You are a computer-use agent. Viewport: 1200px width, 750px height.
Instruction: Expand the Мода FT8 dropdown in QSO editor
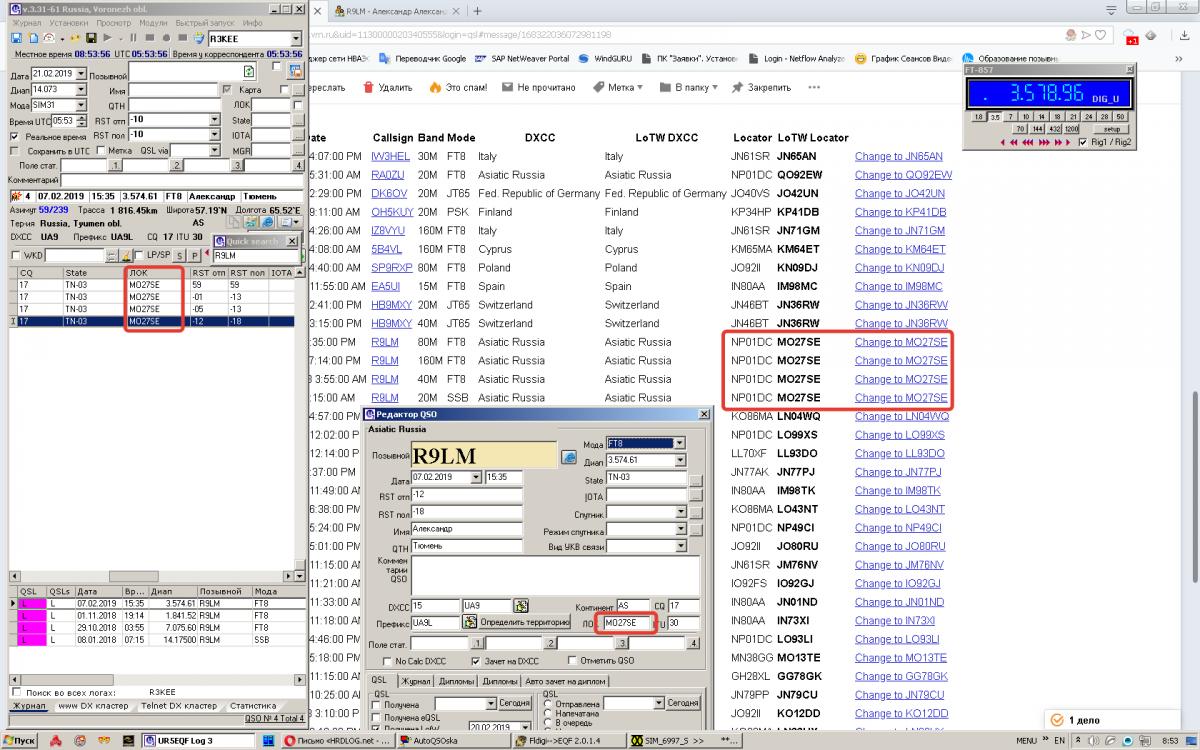679,443
